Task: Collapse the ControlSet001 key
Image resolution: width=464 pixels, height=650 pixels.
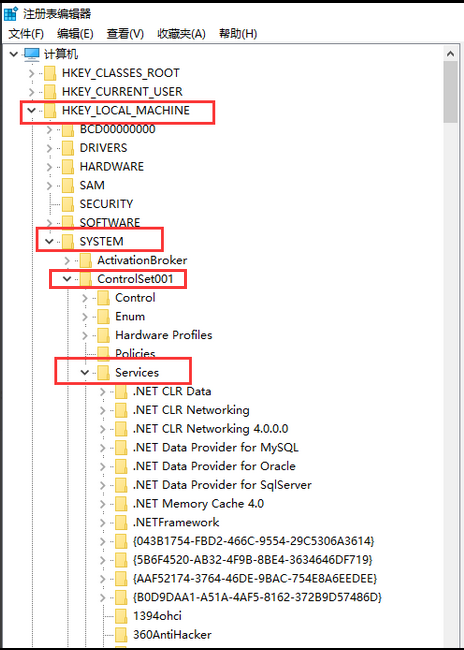Action: (67, 279)
